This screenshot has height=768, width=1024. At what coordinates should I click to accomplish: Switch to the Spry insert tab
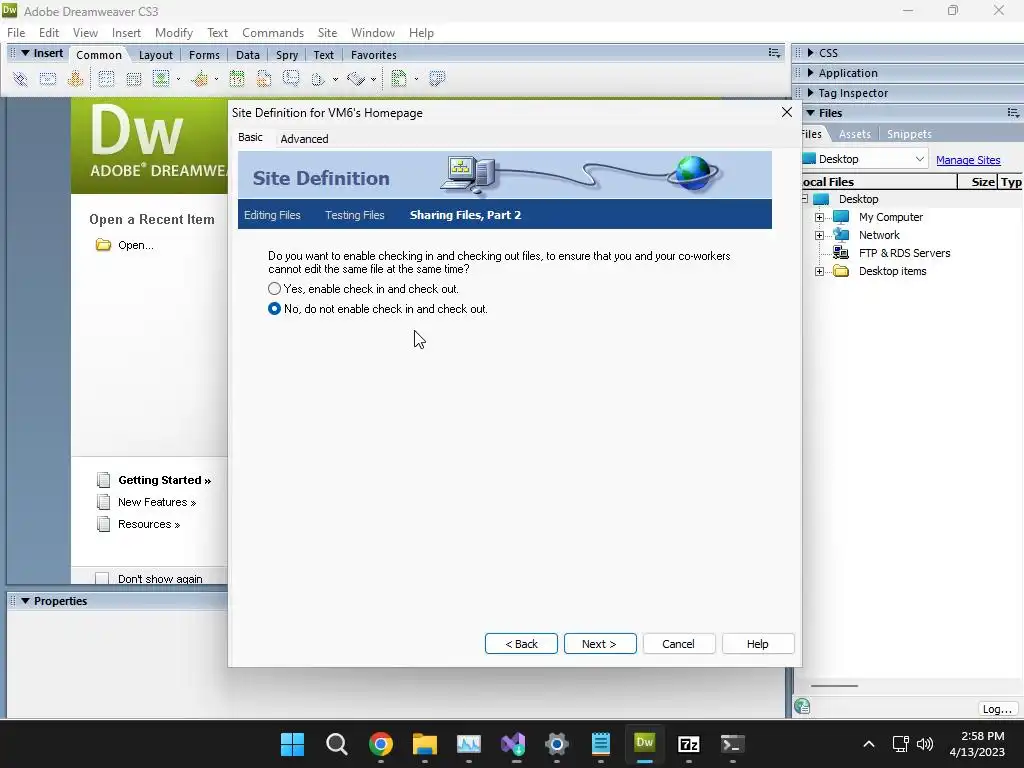coord(287,55)
